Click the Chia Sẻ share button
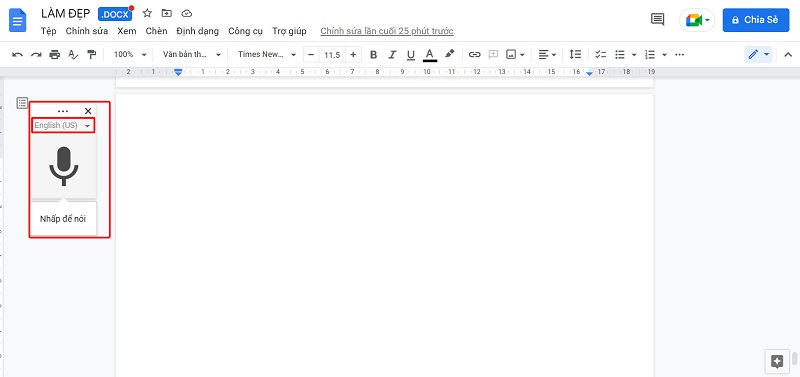 coord(756,20)
